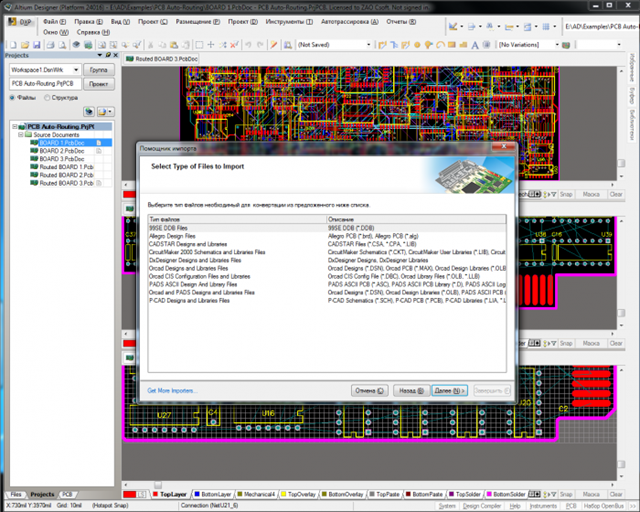Place a component with the chip icon
Image resolution: width=640 pixels, height=512 pixels.
(x=486, y=45)
